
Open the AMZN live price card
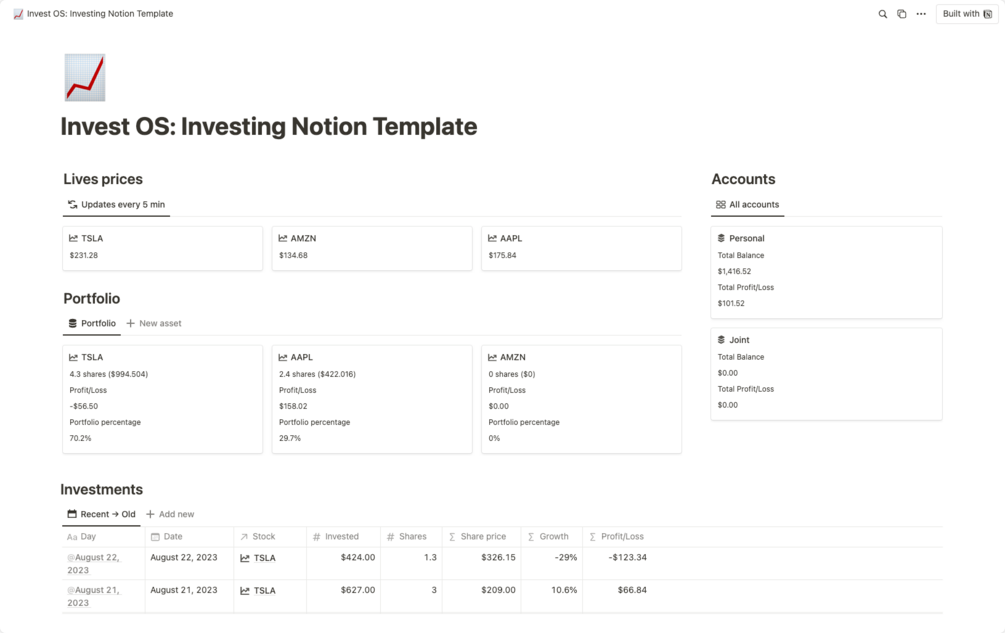371,247
